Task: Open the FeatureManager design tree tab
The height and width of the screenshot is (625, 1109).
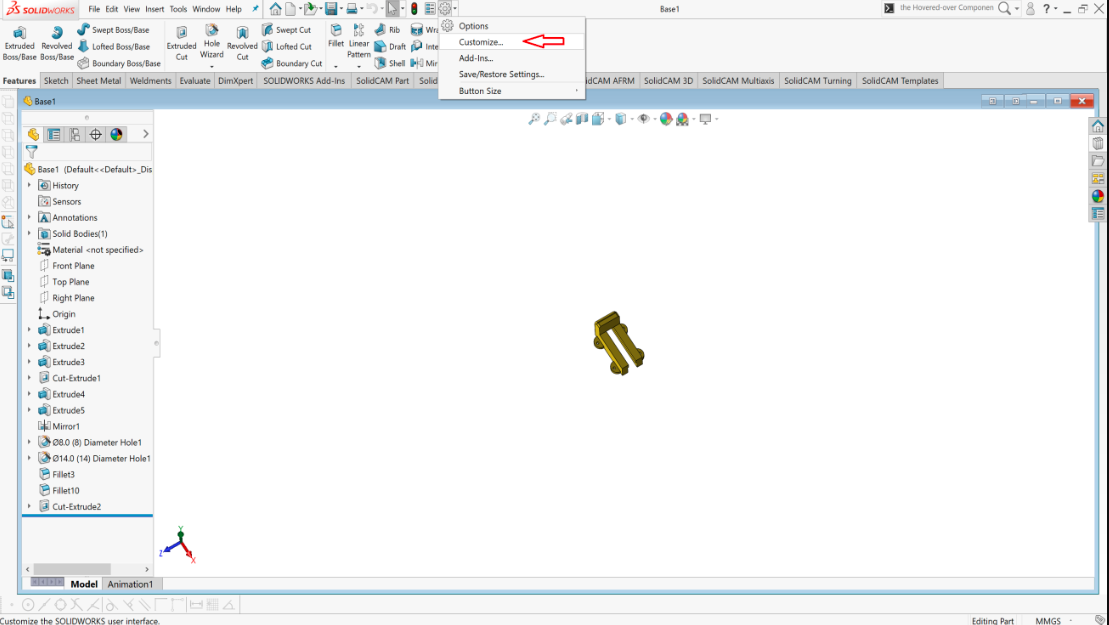Action: point(33,134)
